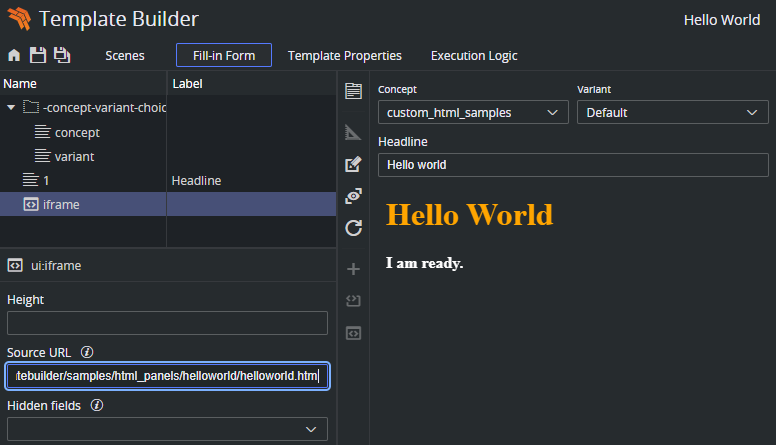Click the home icon in the toolbar
776x445 pixels.
tap(14, 56)
